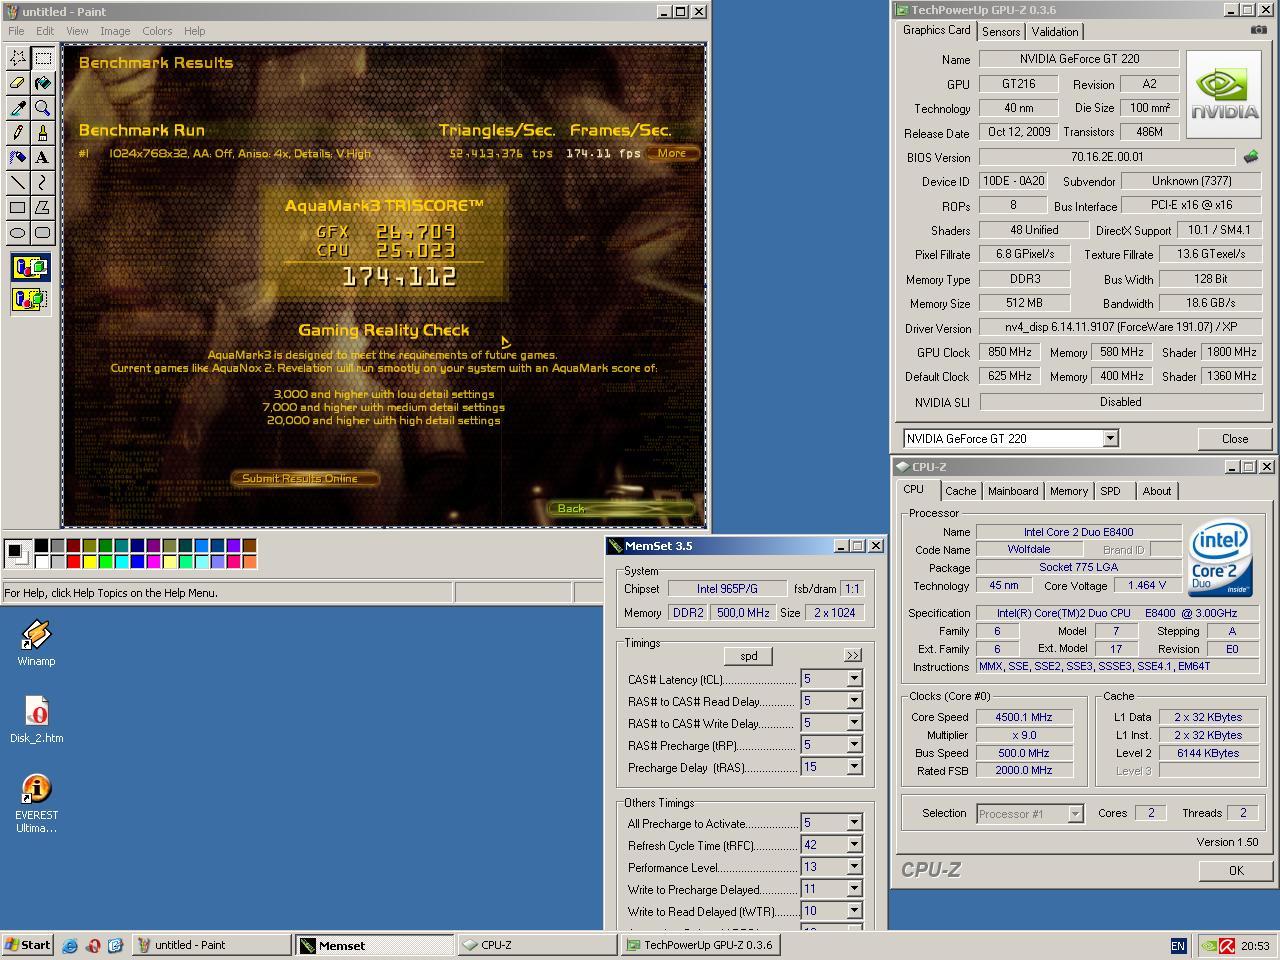Click the spd button in MemSet
Screen dimensions: 1280x960
(x=748, y=656)
